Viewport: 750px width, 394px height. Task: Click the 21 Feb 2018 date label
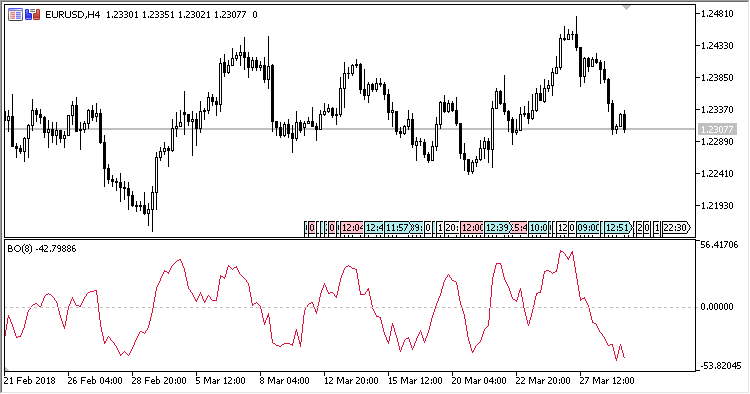pyautogui.click(x=30, y=381)
